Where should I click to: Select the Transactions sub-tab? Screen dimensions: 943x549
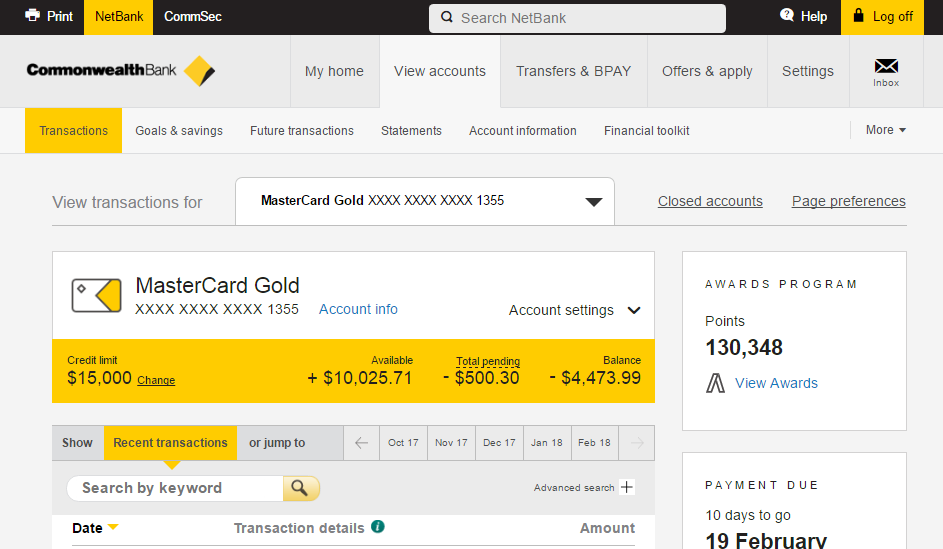point(73,130)
